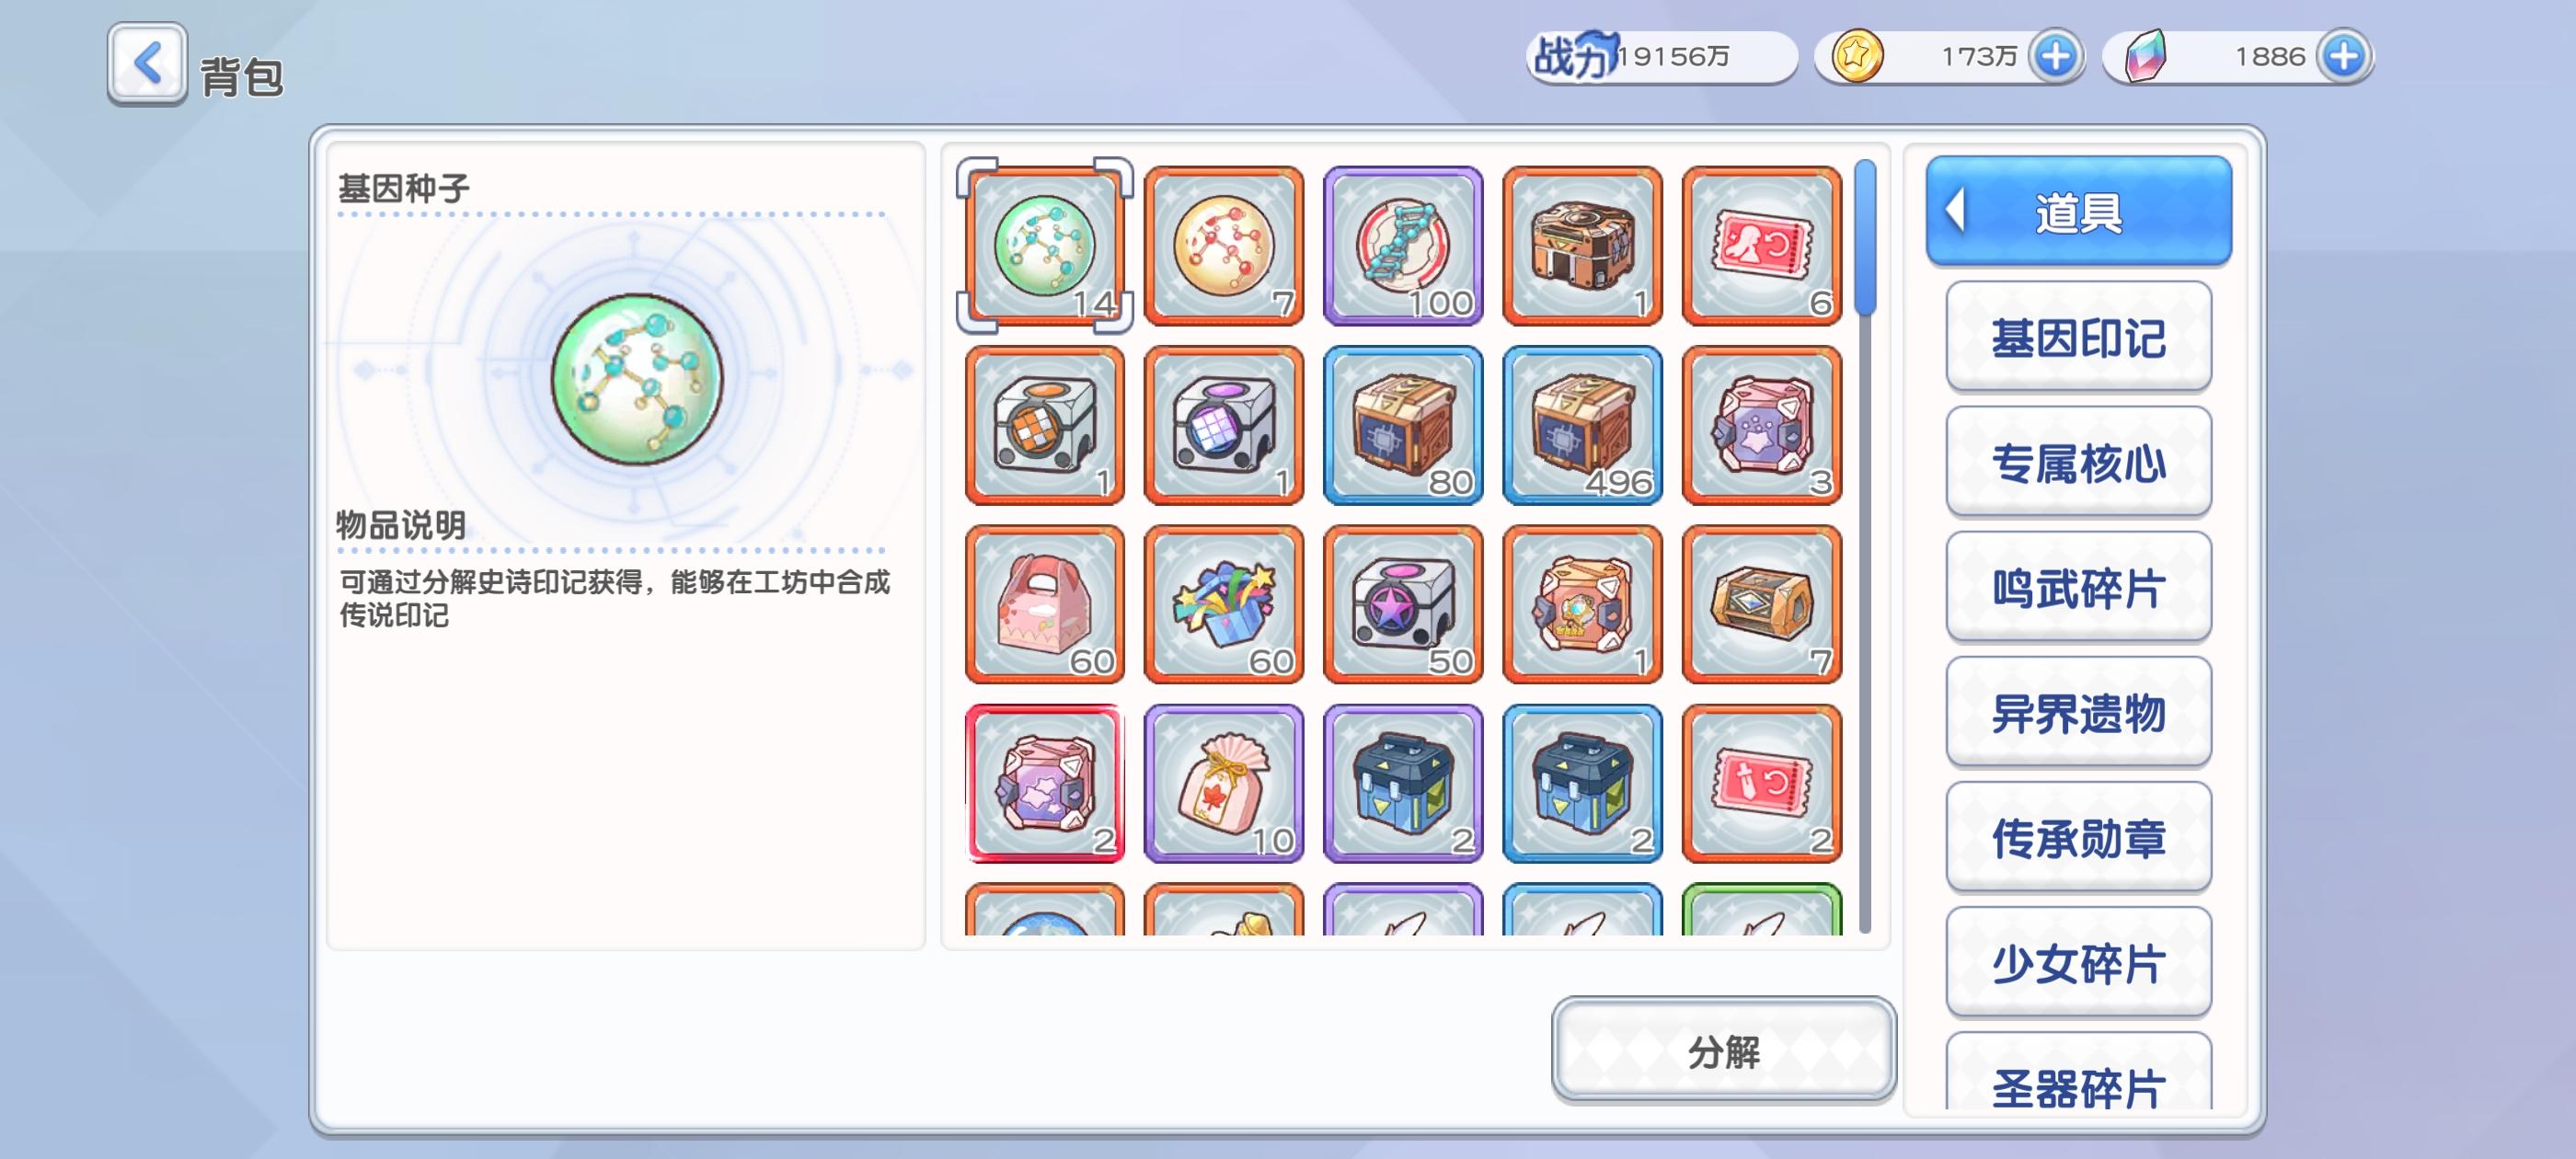
Task: Open the 少女碎片 category
Action: [x=2078, y=962]
